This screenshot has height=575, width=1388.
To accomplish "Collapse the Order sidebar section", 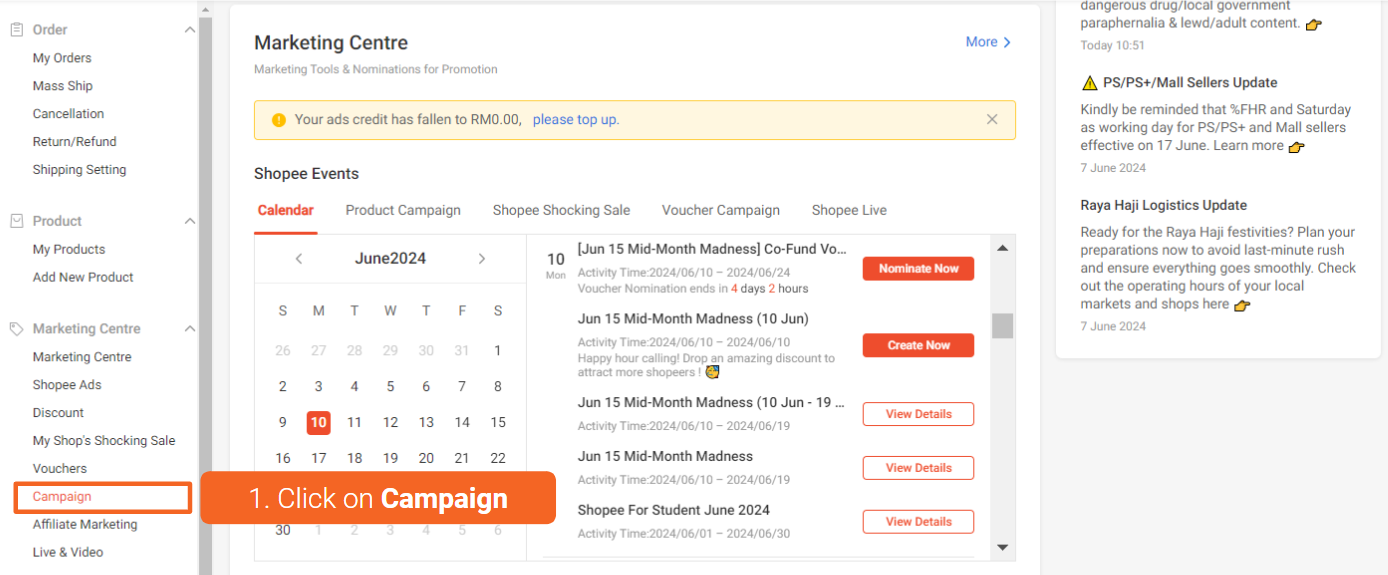I will tap(189, 30).
